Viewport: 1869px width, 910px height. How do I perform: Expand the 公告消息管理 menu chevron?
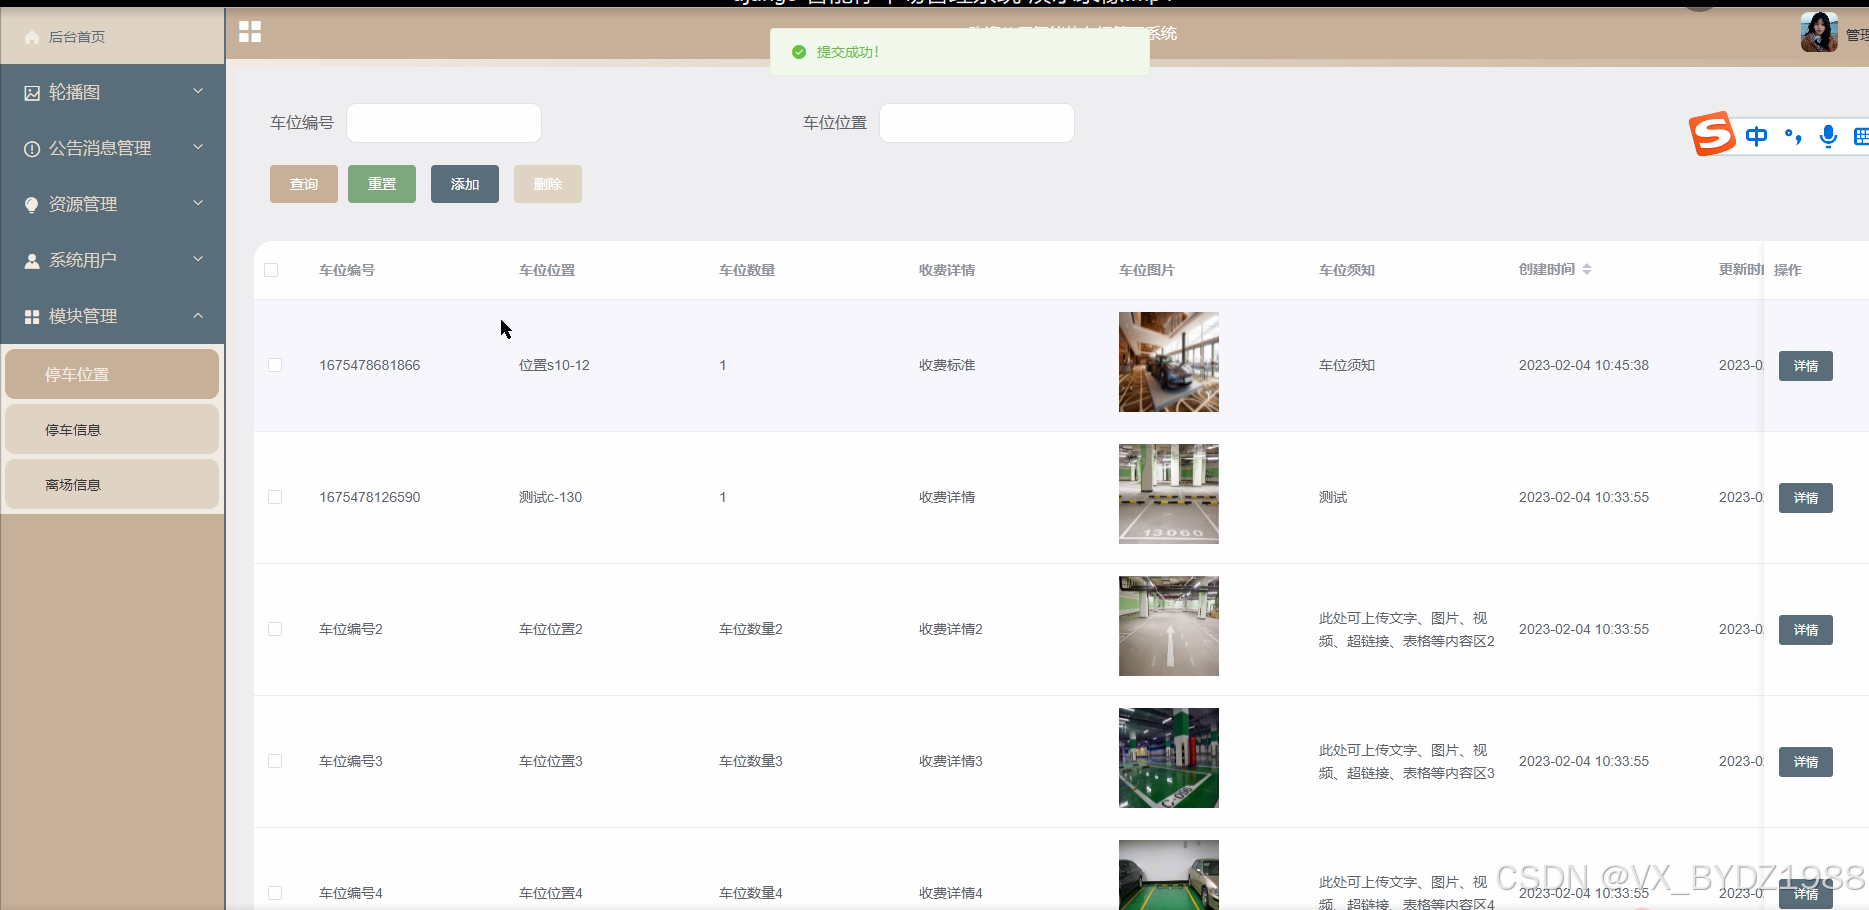coord(198,147)
